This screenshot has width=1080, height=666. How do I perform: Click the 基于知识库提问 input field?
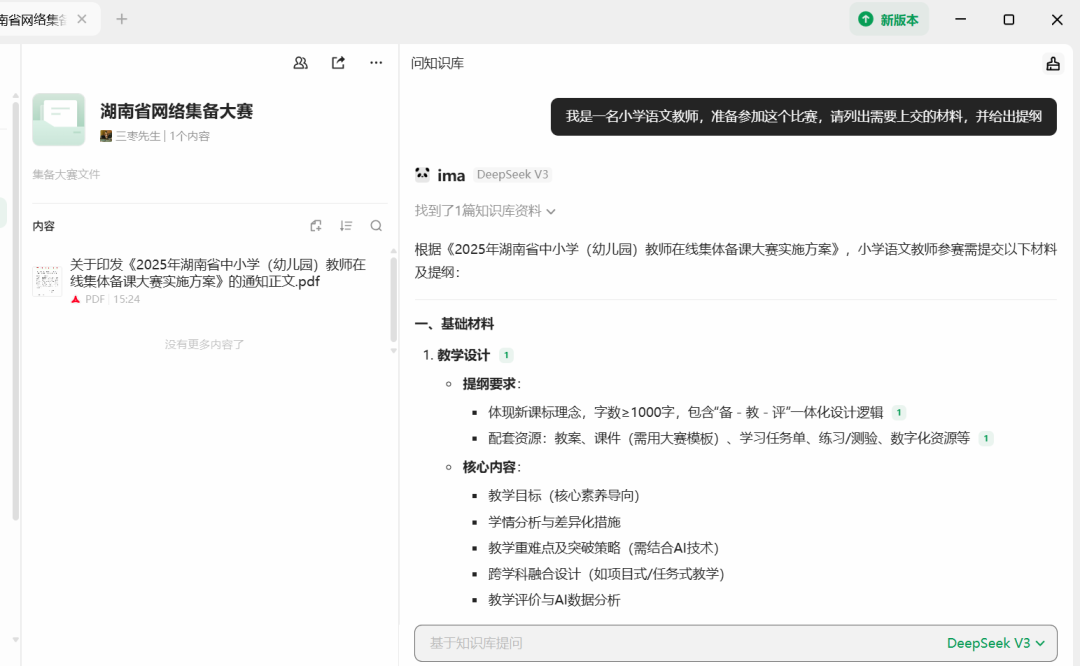coord(600,643)
